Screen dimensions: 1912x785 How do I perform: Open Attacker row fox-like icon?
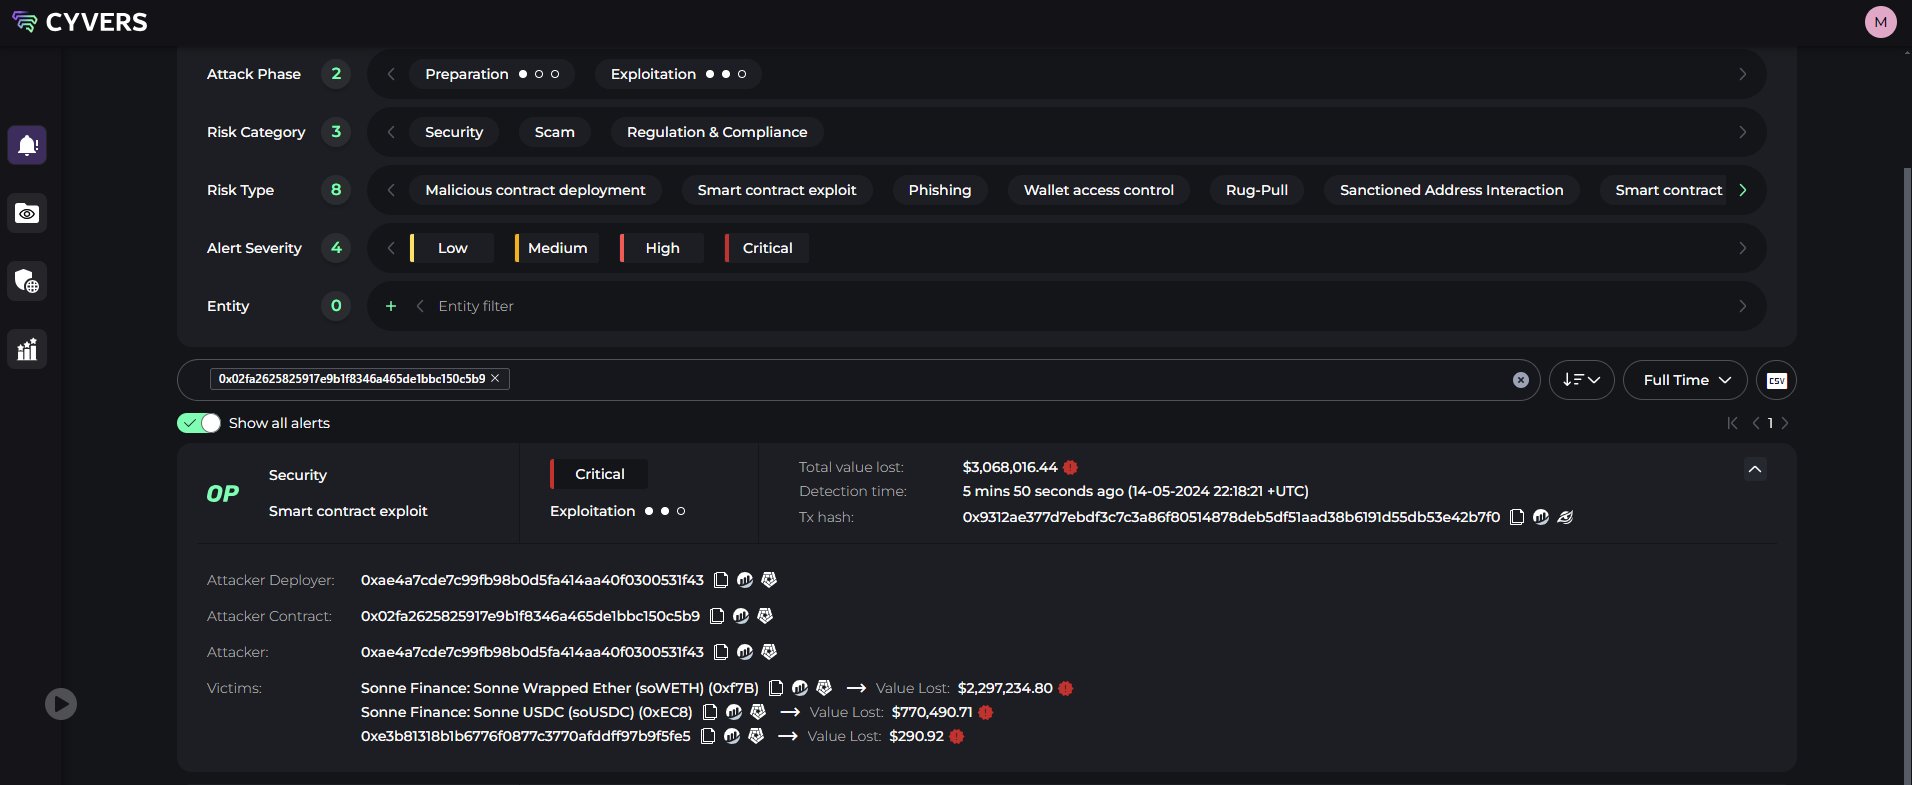coord(769,652)
